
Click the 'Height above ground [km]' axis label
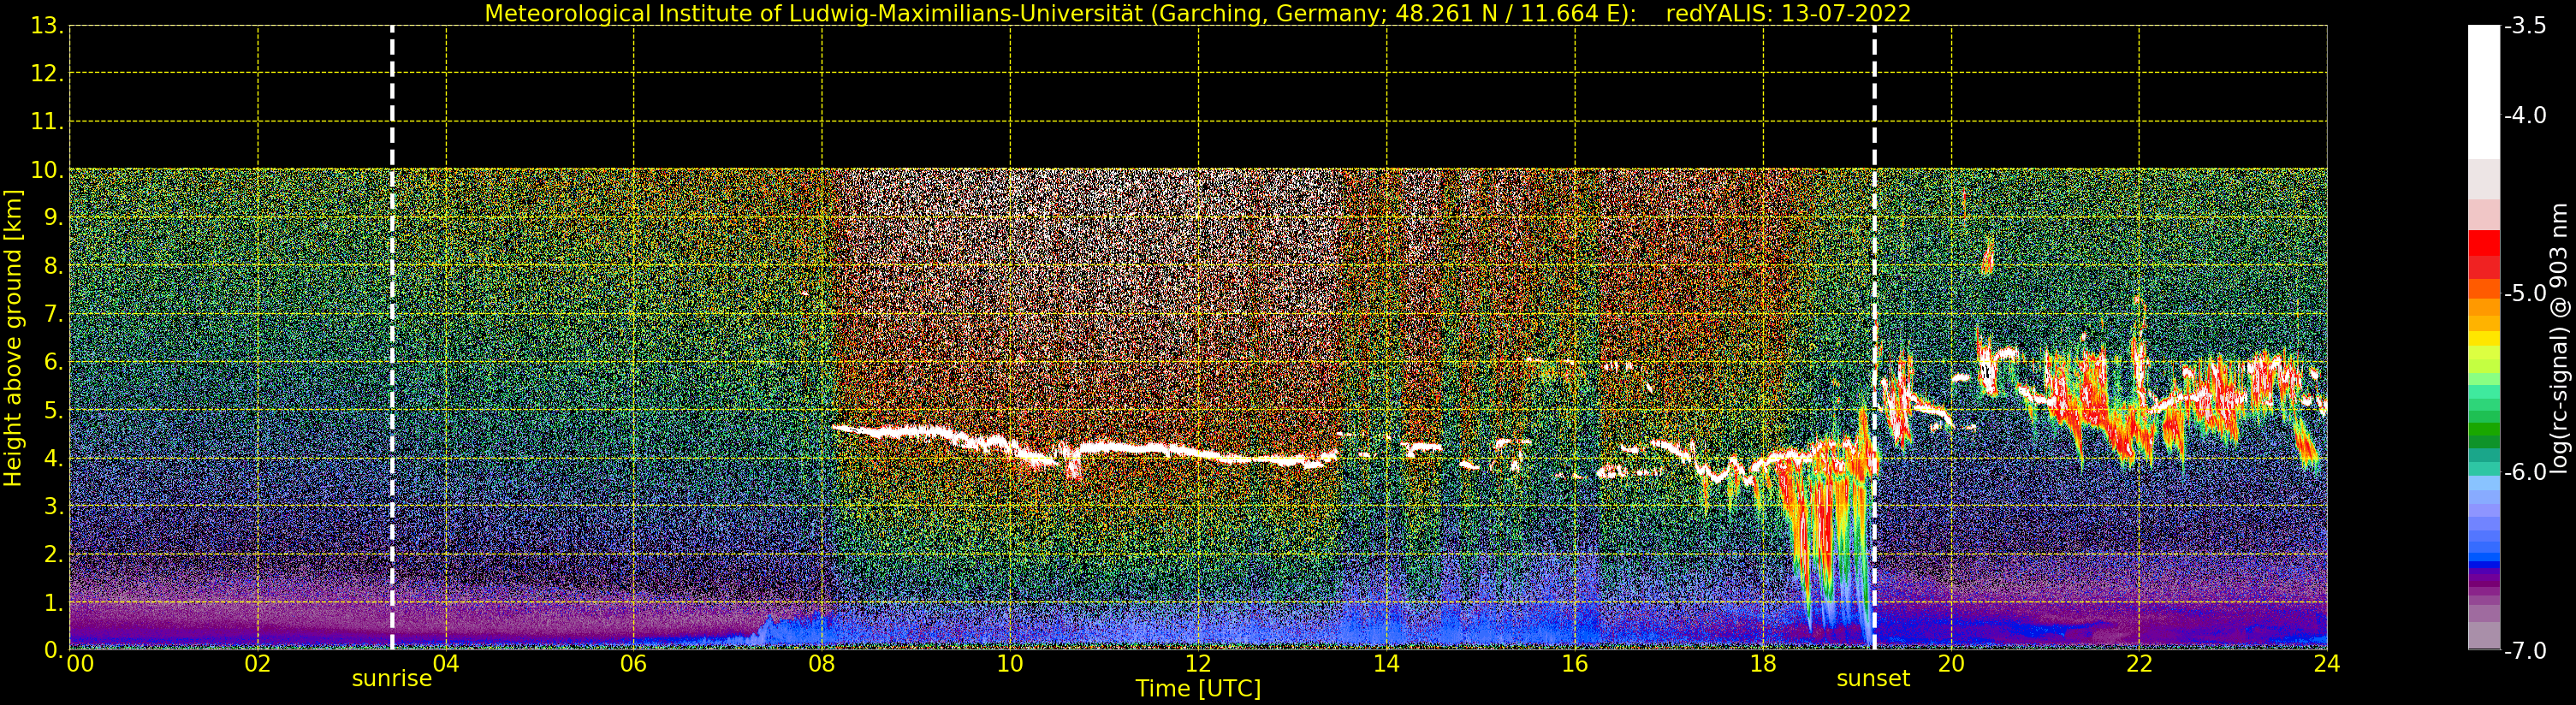pyautogui.click(x=13, y=338)
